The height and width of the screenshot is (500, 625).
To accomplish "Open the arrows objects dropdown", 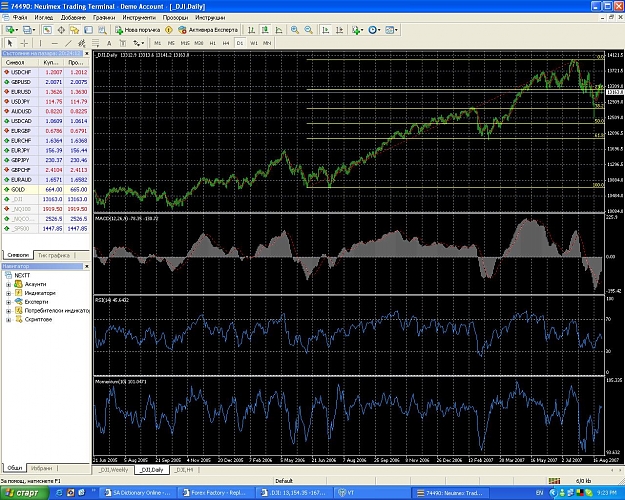I will pyautogui.click(x=138, y=43).
